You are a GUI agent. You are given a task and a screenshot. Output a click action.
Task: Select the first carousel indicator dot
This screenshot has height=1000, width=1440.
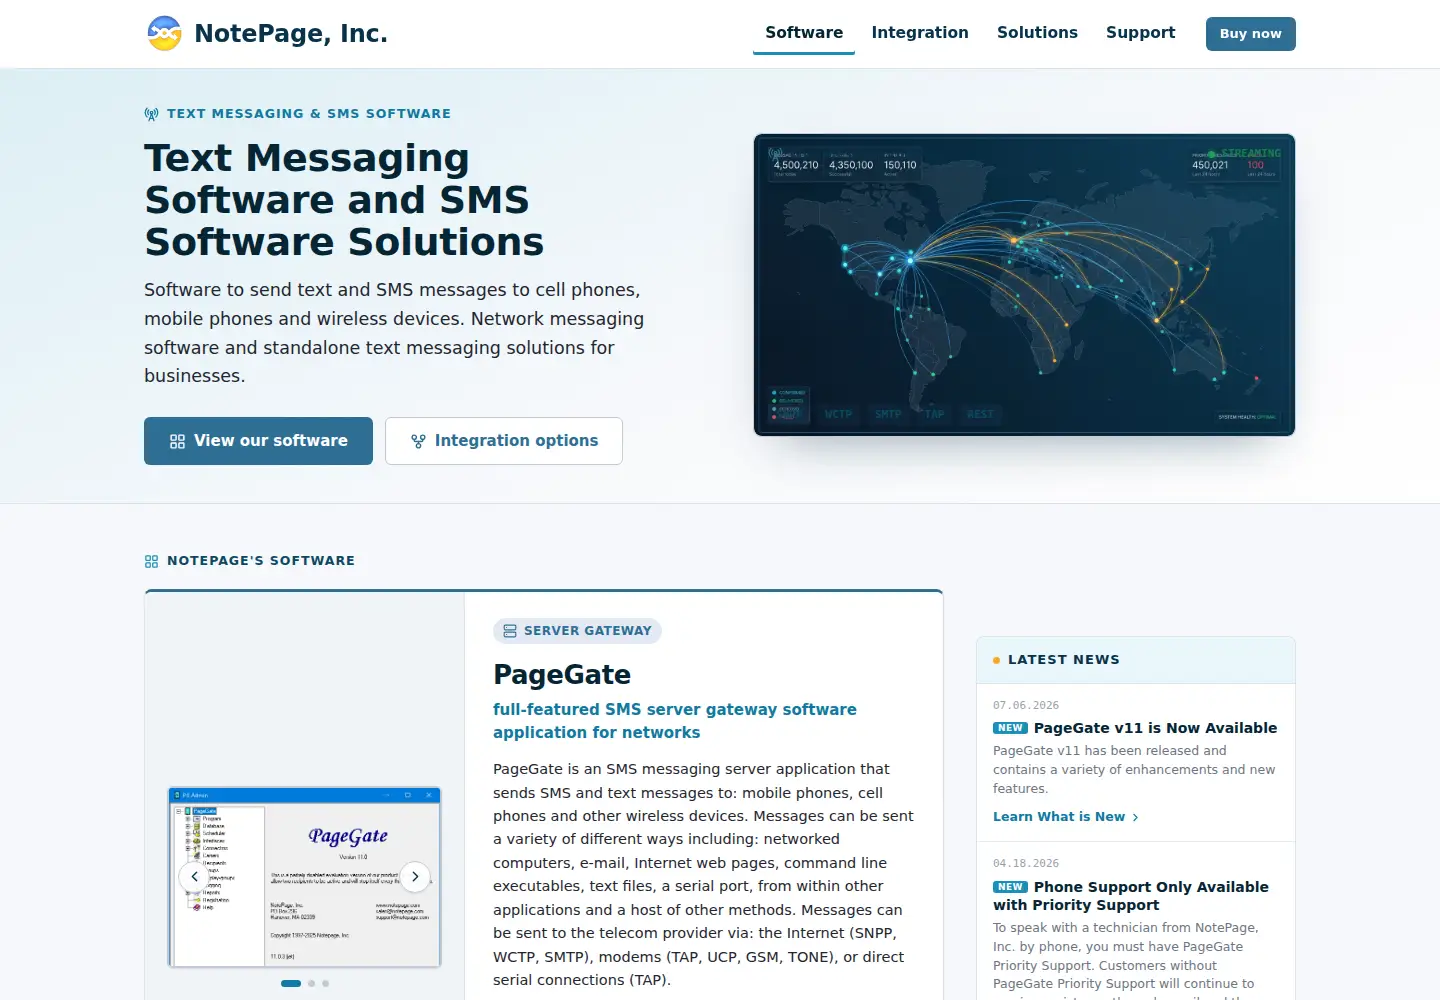tap(291, 984)
